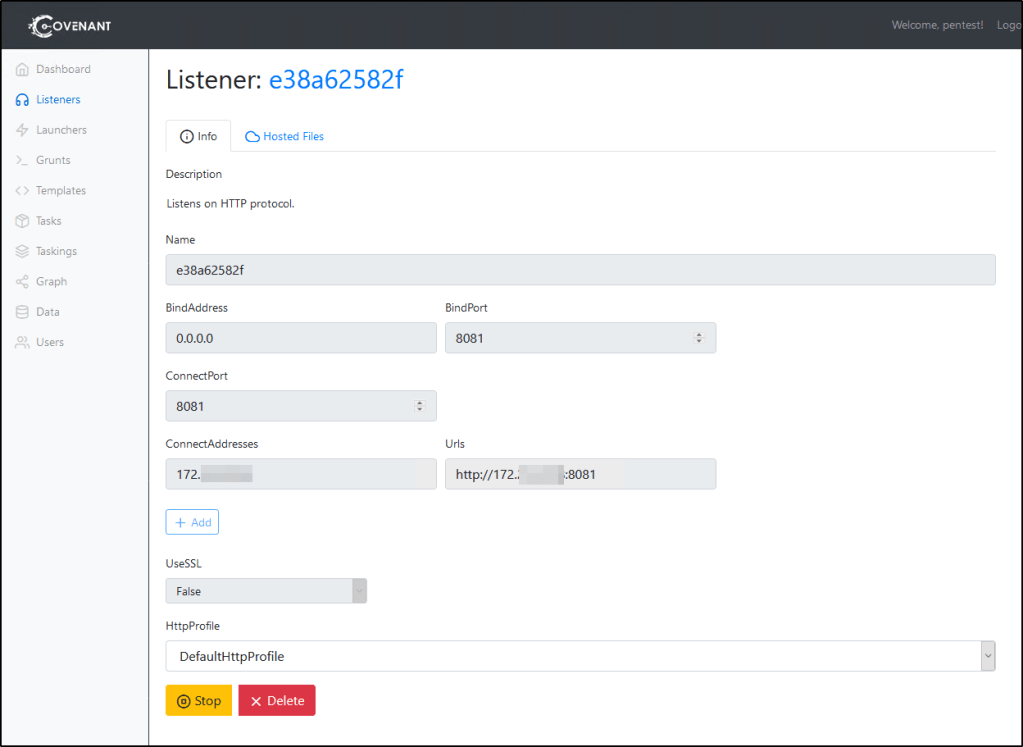Go to the Users sidebar item
The height and width of the screenshot is (747, 1023).
[x=49, y=342]
